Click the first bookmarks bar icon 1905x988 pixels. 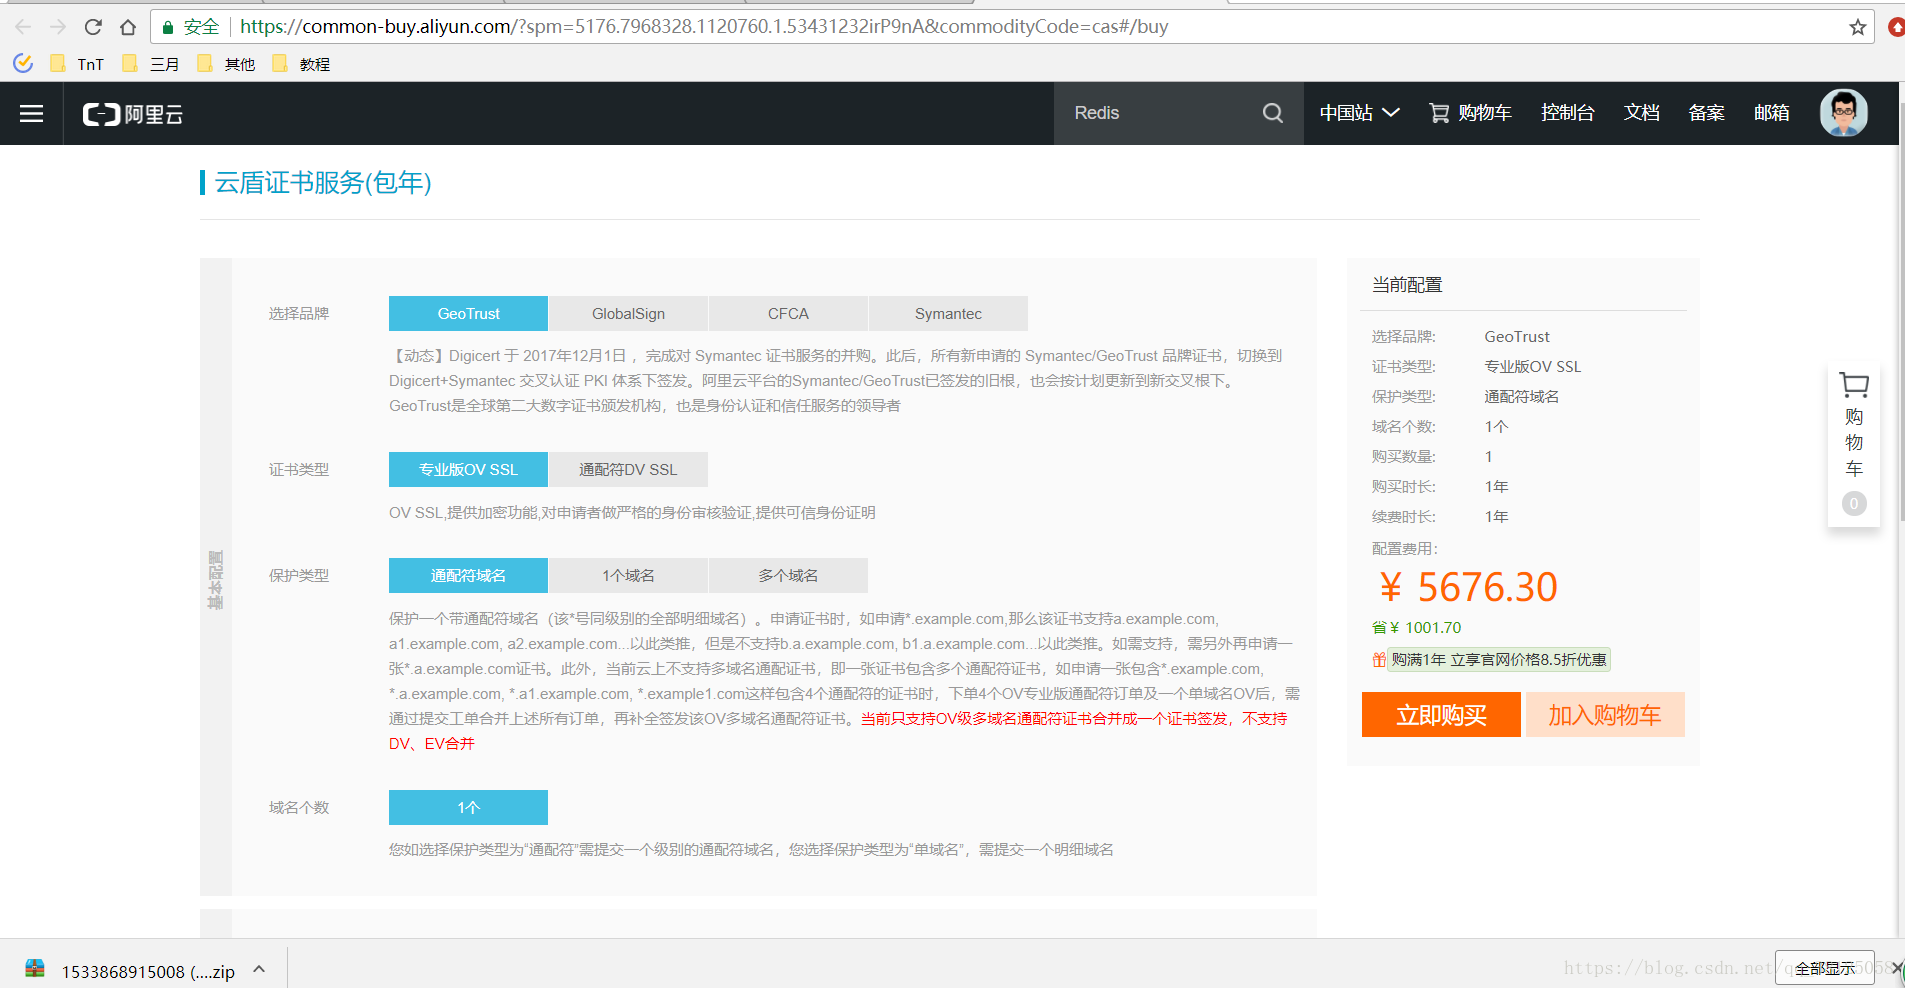[23, 64]
